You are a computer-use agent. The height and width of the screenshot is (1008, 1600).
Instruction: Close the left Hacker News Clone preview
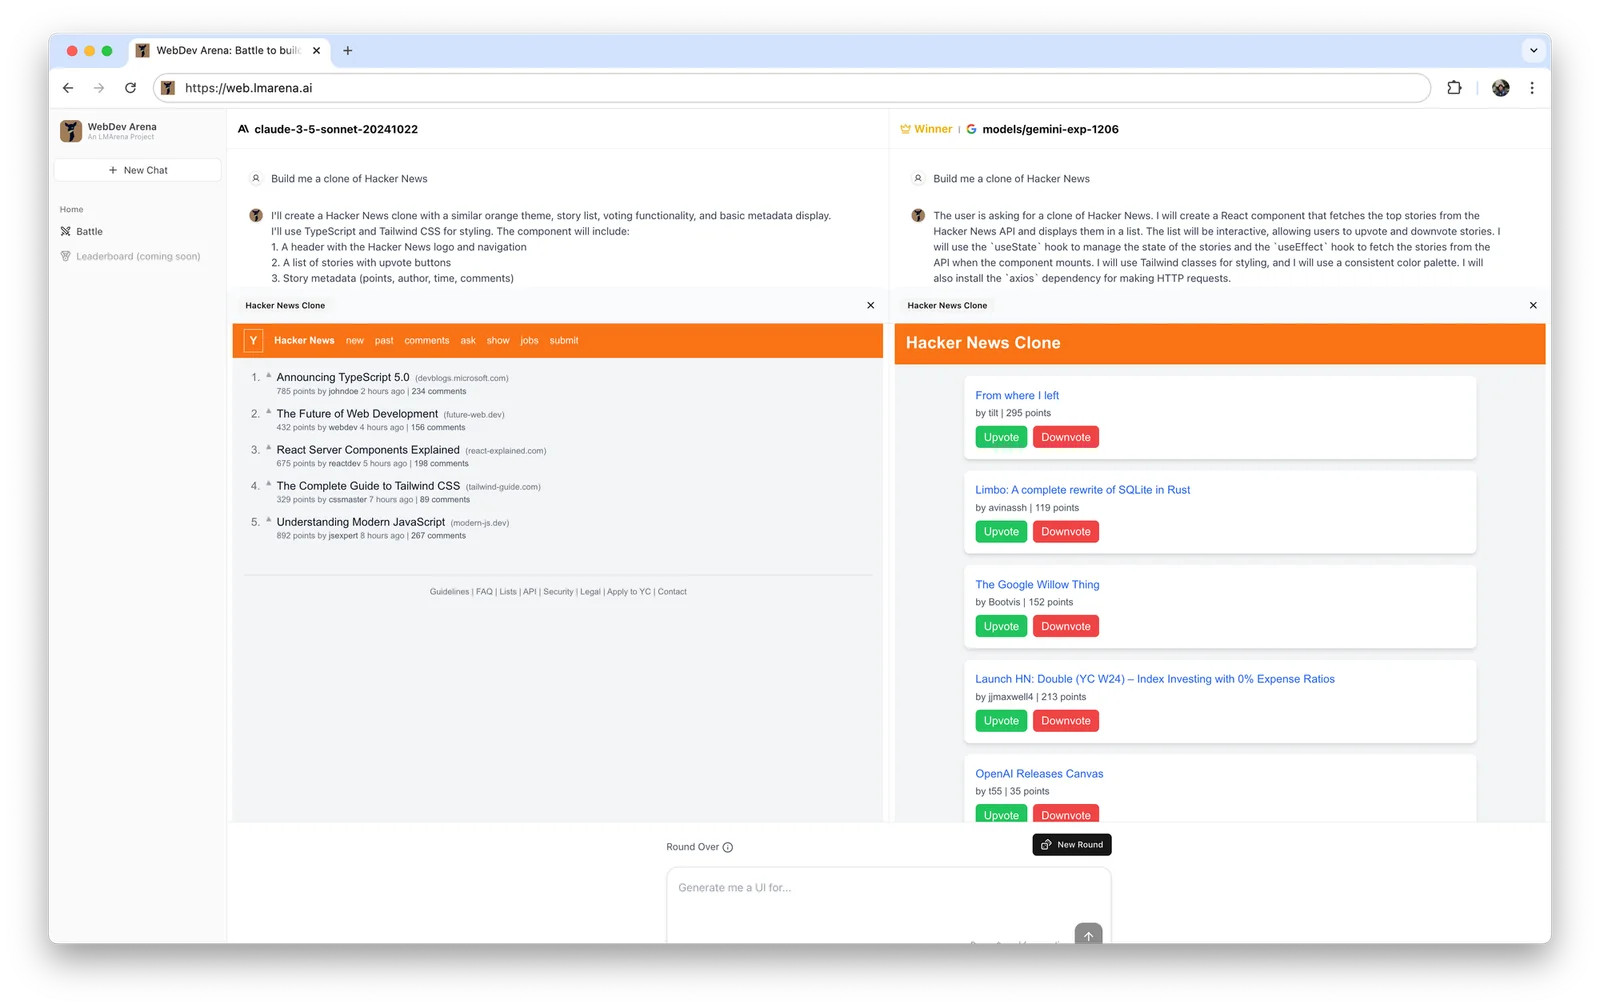click(870, 305)
